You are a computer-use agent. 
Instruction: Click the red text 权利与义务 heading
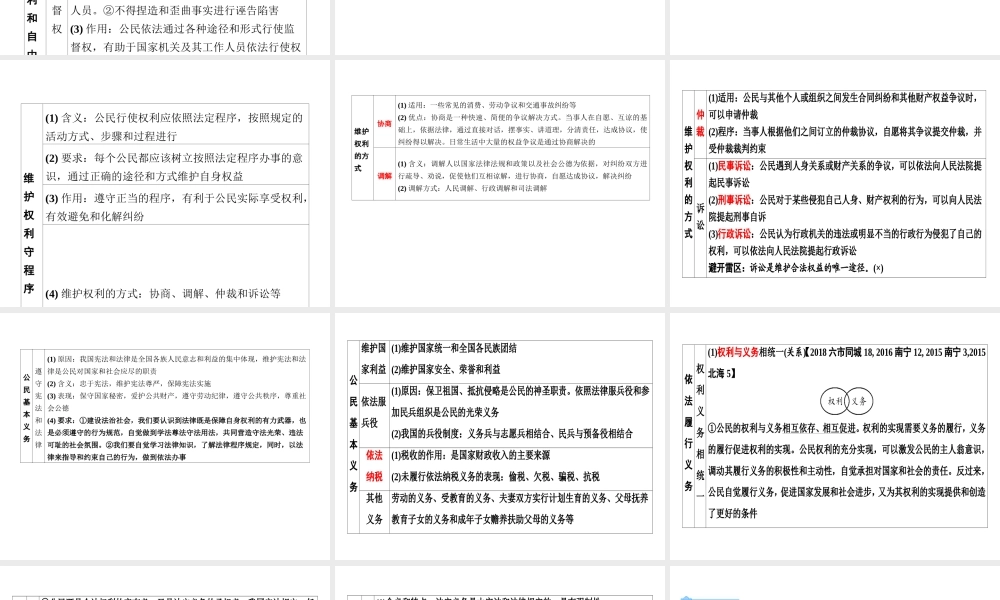click(x=738, y=352)
